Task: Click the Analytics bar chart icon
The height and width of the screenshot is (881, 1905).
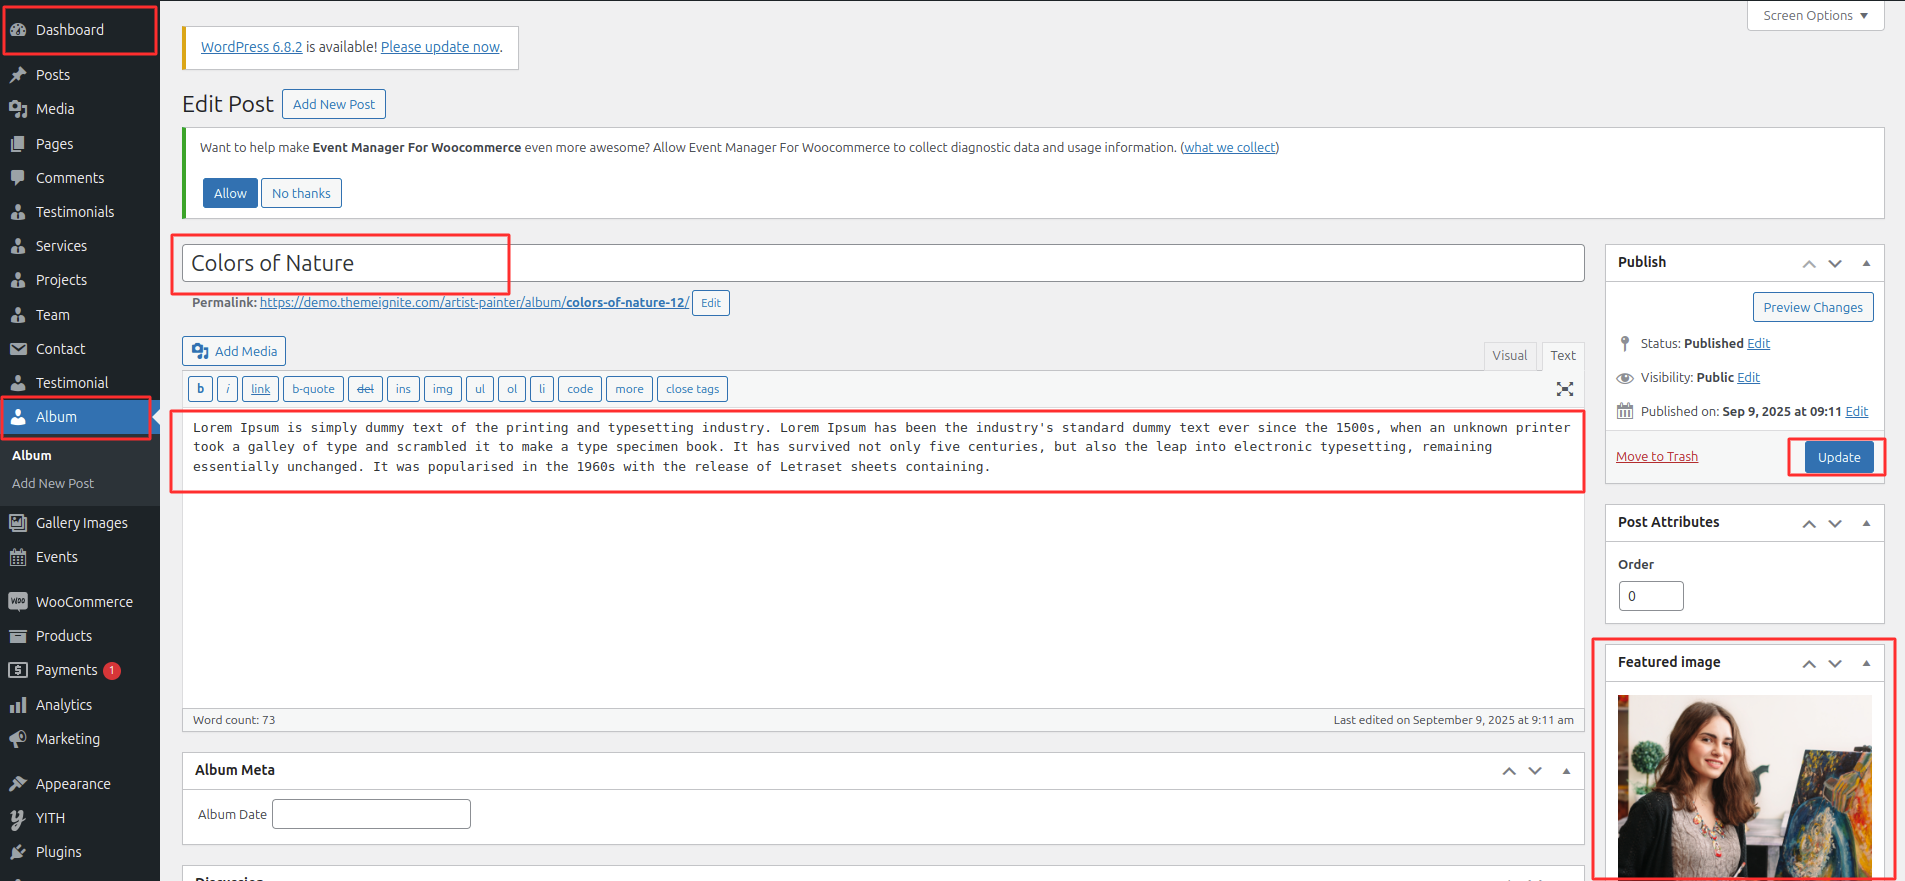Action: click(18, 705)
